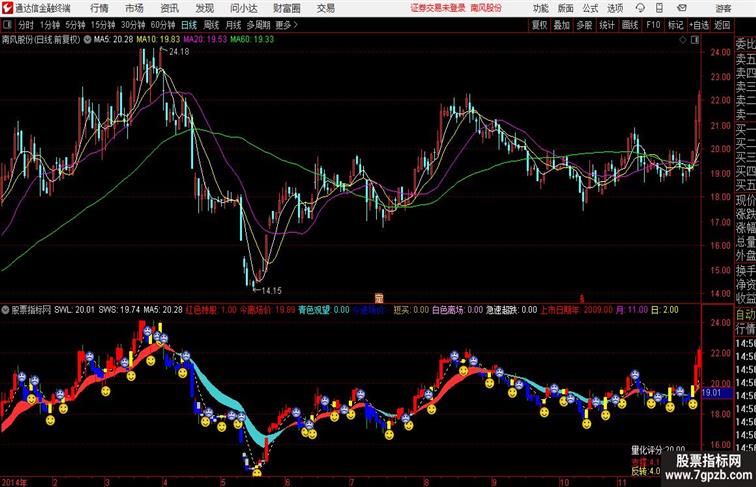Click the MA10: 19.83 indicator label

click(x=158, y=40)
